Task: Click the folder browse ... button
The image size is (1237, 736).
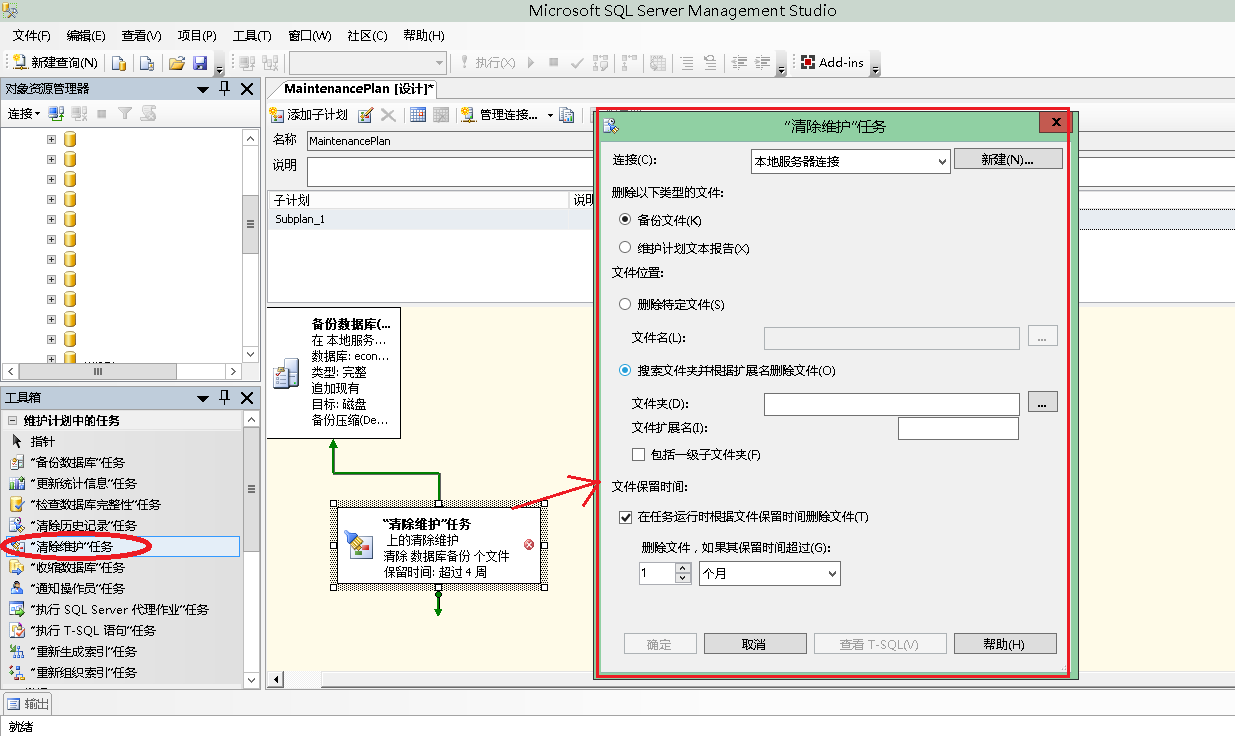Action: (x=1042, y=403)
